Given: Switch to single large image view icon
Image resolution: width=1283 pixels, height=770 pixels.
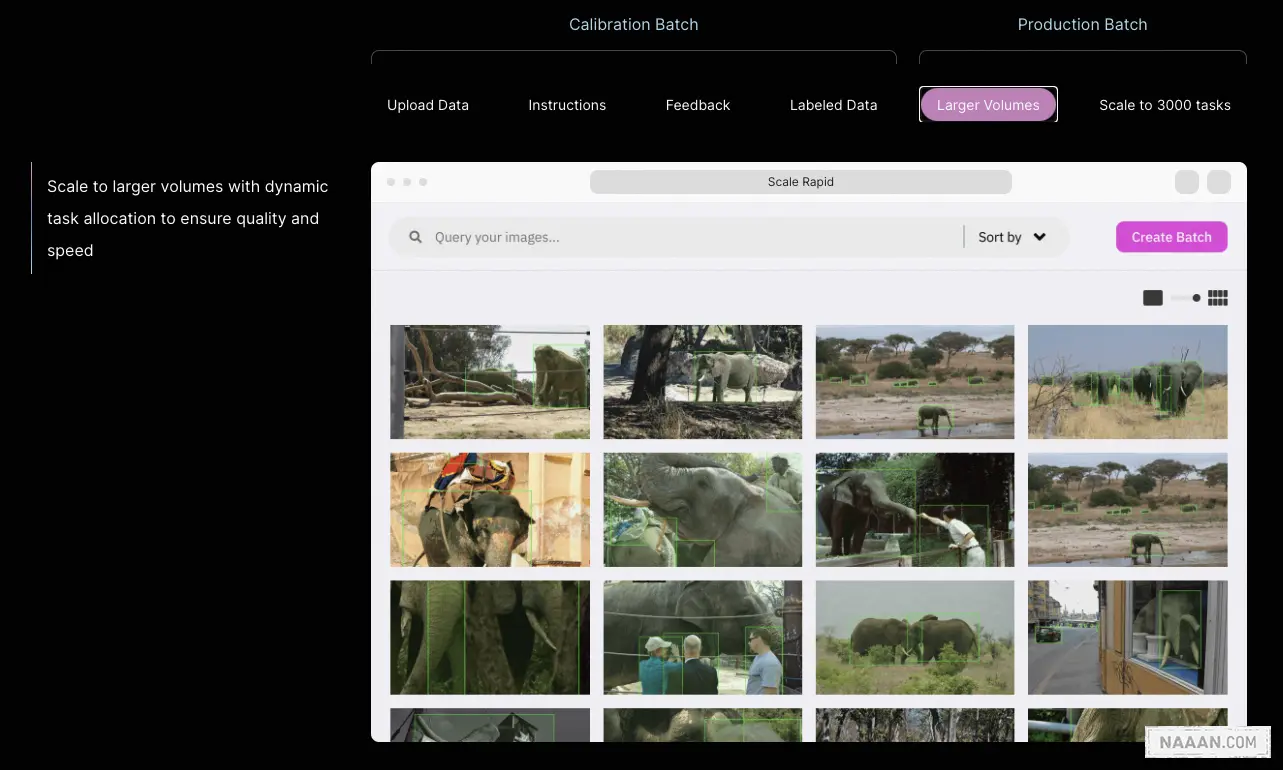Looking at the screenshot, I should pyautogui.click(x=1153, y=298).
